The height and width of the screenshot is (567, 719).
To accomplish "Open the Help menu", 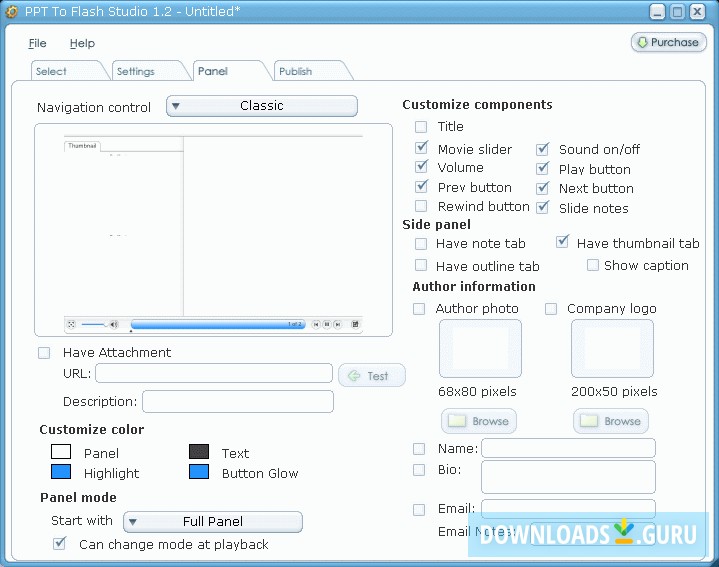I will [x=83, y=43].
